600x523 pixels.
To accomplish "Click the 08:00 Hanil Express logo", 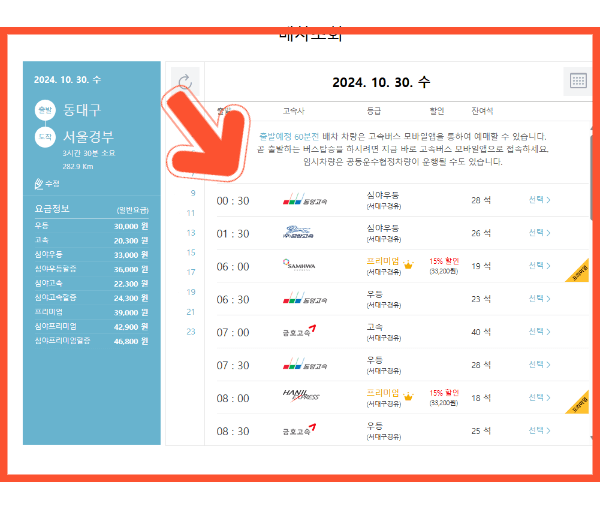I will (x=301, y=395).
